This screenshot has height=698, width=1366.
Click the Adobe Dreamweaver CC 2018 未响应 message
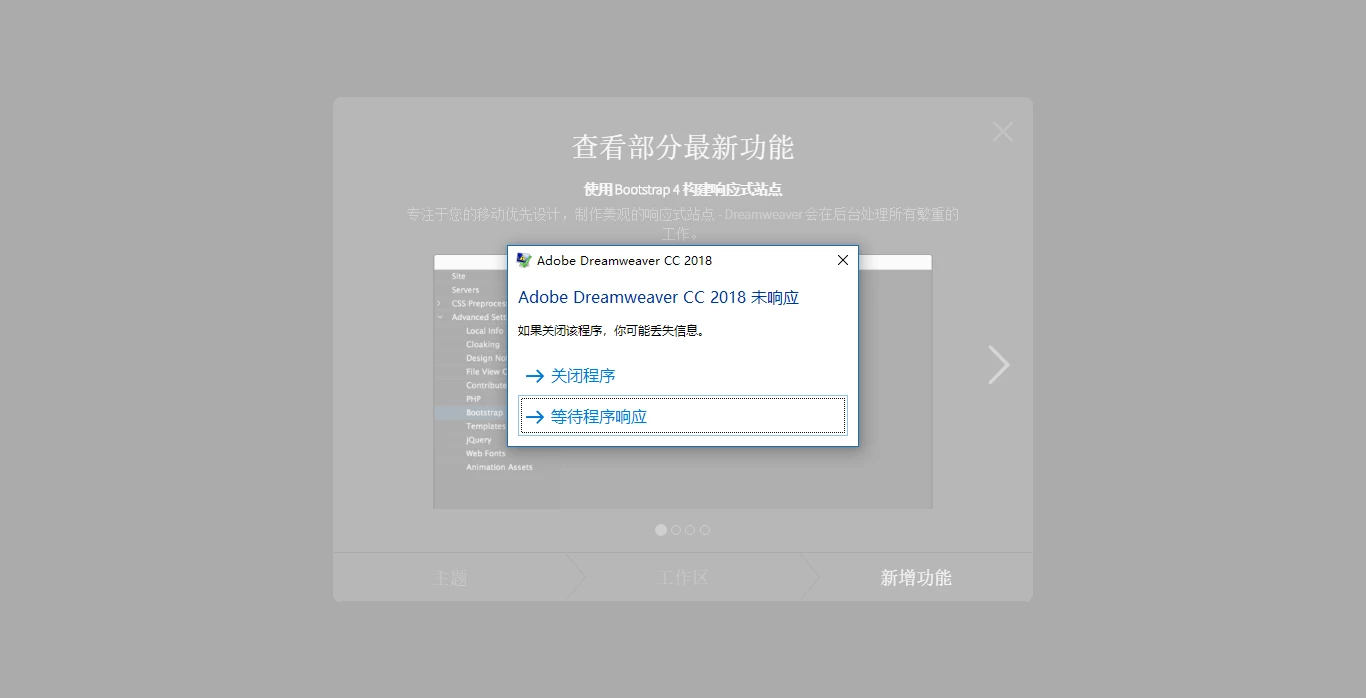click(x=658, y=297)
